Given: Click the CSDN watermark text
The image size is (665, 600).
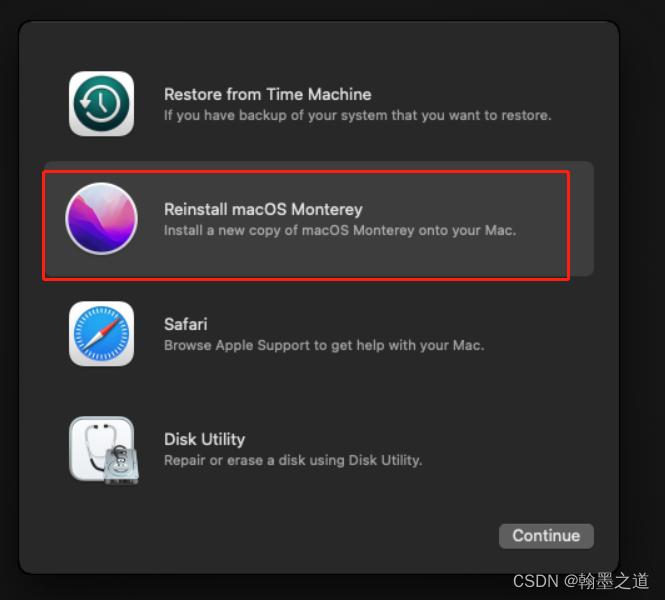Looking at the screenshot, I should [x=536, y=581].
